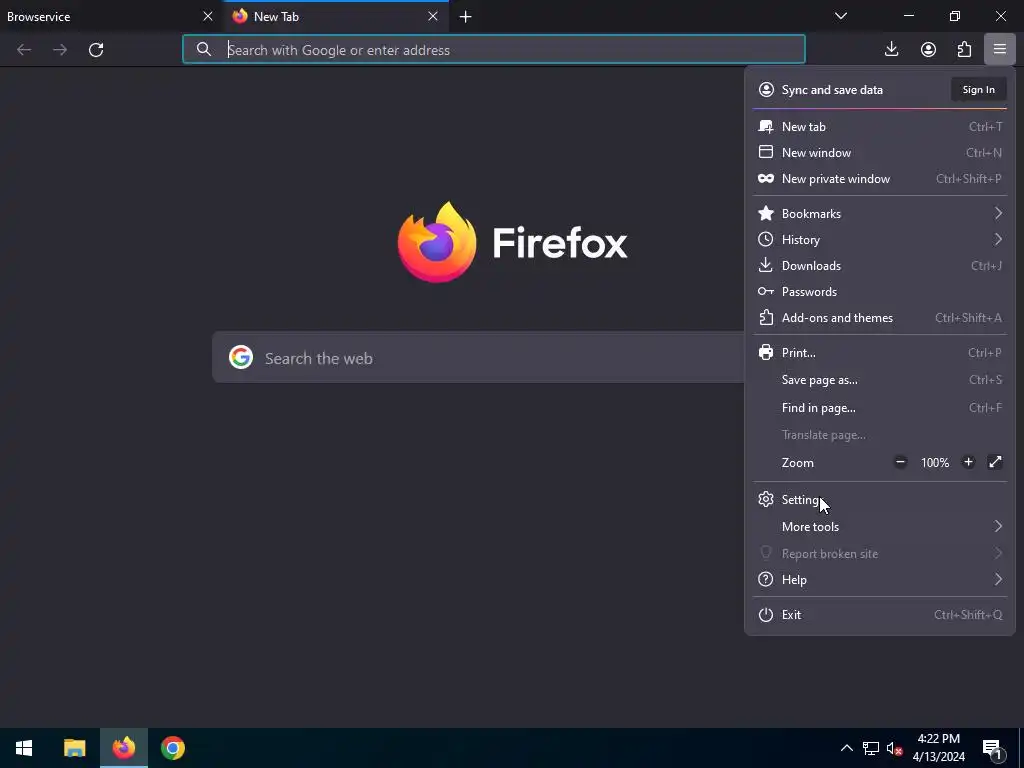This screenshot has height=768, width=1024.
Task: Select Print... from menu
Action: click(880, 353)
